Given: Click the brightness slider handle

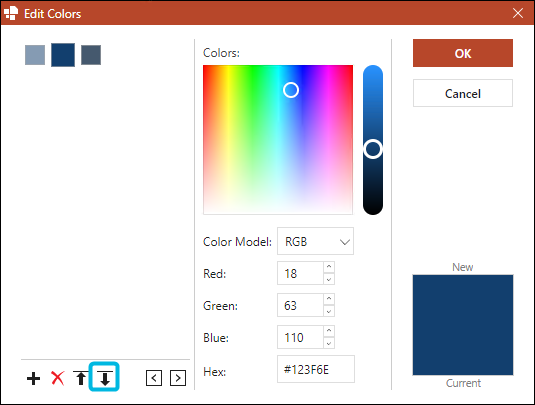Looking at the screenshot, I should 373,149.
